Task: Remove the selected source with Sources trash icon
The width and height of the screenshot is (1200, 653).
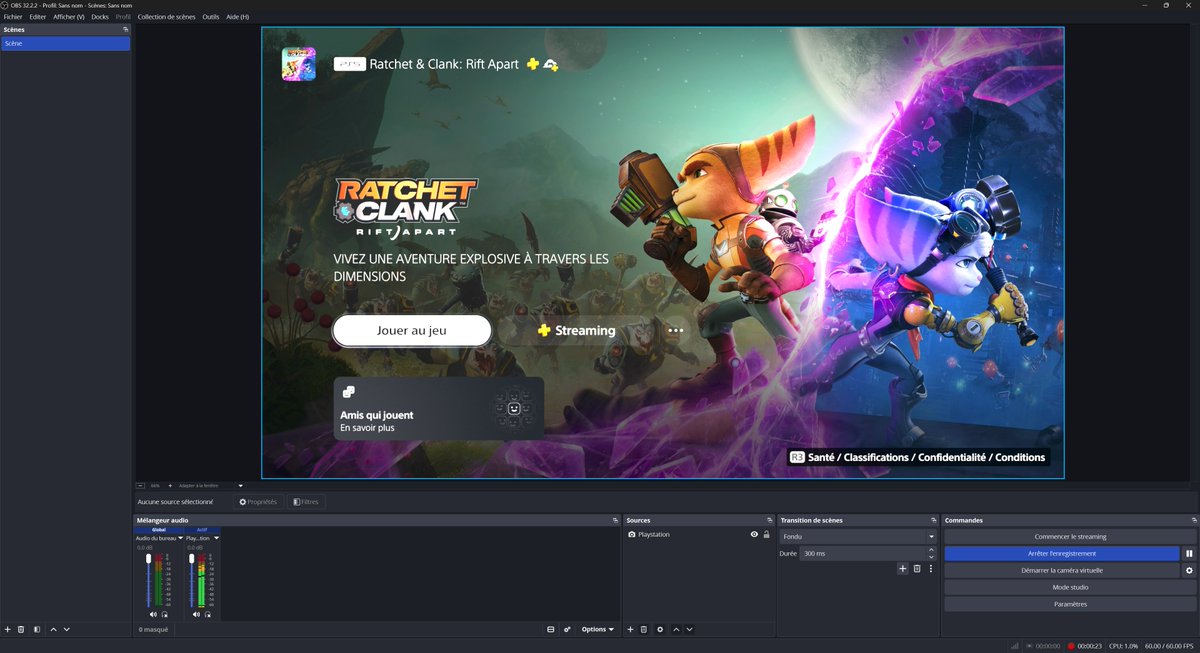Action: tap(644, 629)
